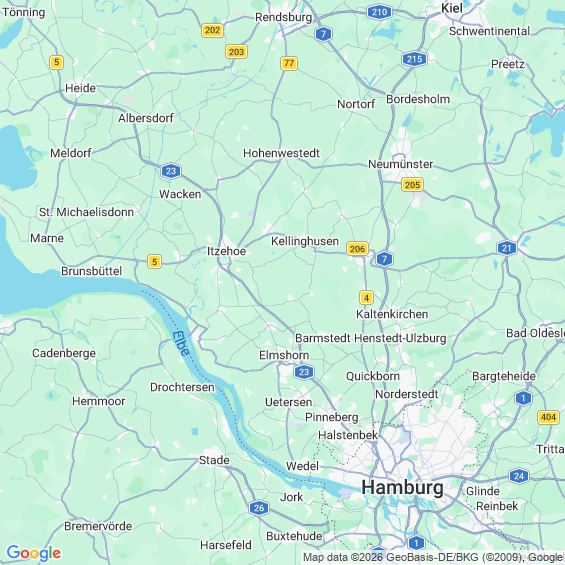
Task: Click the B203 yellow road shield
Action: (x=236, y=52)
